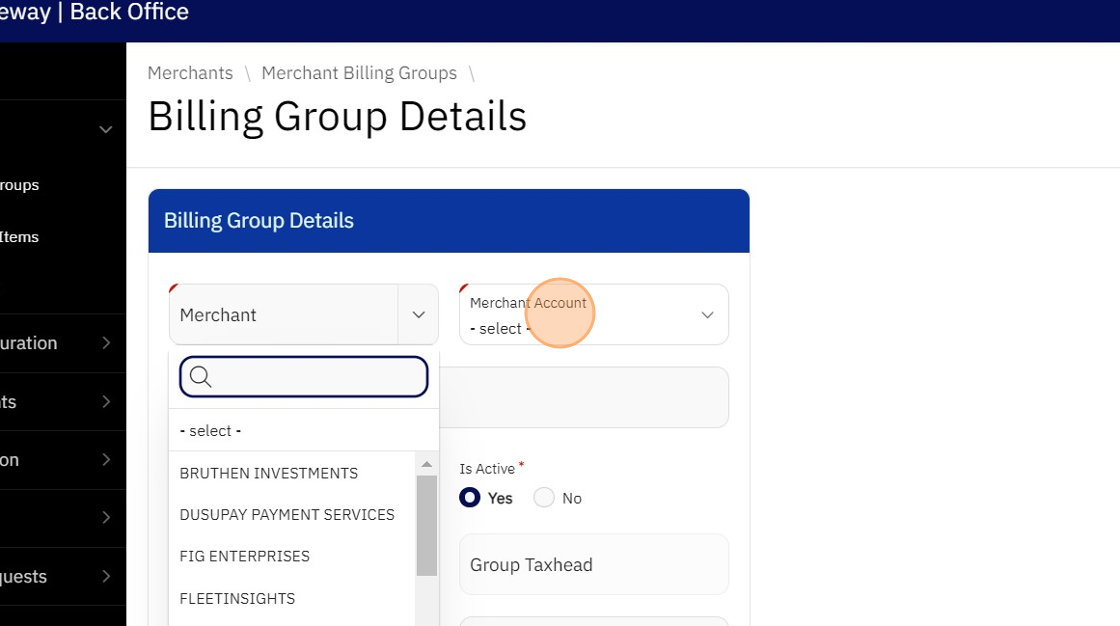Select the No radio button for Is Active
The image size is (1120, 626).
click(x=544, y=498)
